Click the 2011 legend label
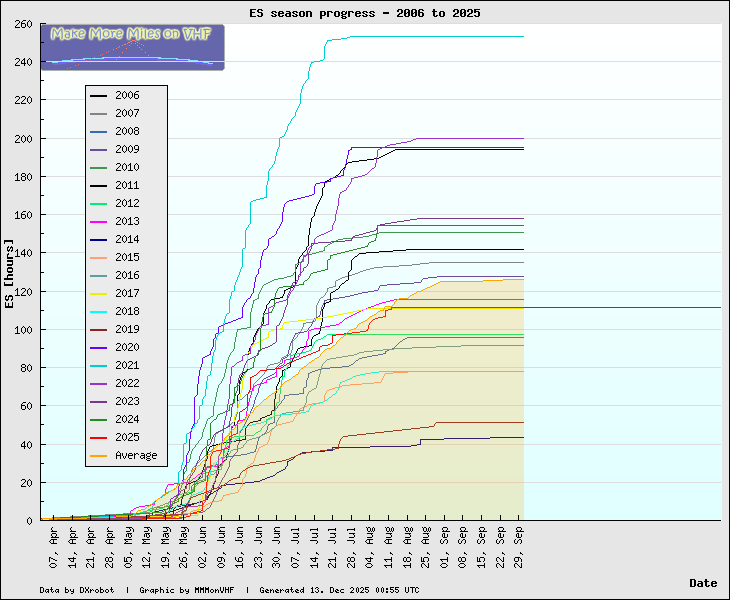This screenshot has width=730, height=600. (x=127, y=185)
